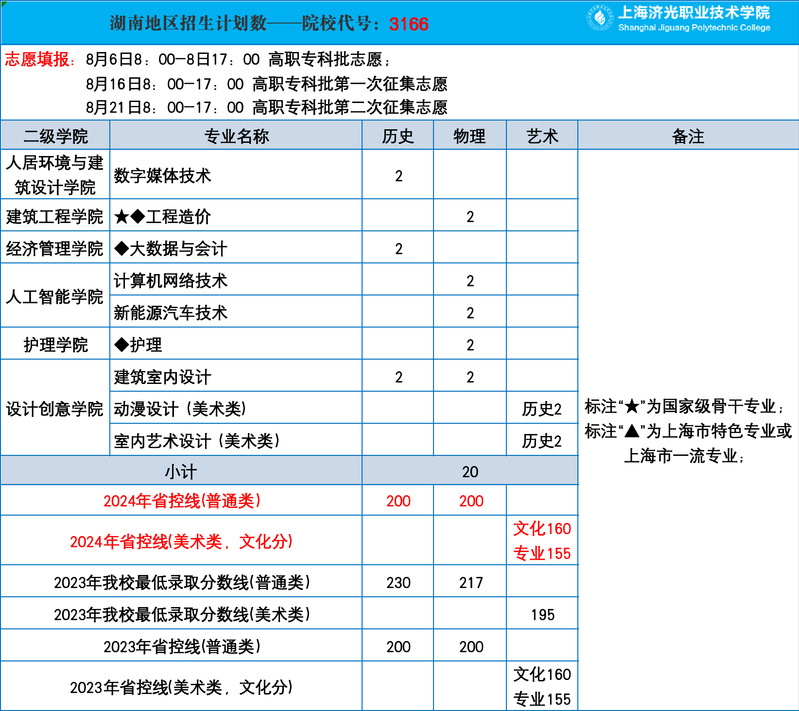This screenshot has height=711, width=799.
Task: Select the label 2023年省控线(普通类)
Action: [182, 646]
